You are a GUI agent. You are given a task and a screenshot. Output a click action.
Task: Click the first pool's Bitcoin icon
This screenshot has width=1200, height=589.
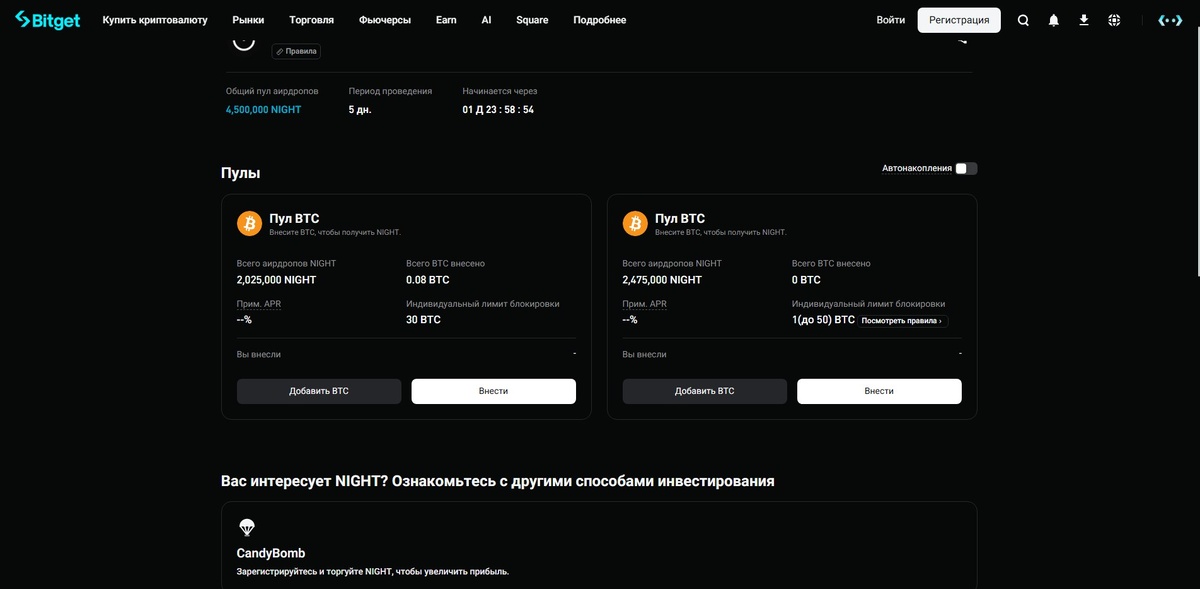coord(249,223)
